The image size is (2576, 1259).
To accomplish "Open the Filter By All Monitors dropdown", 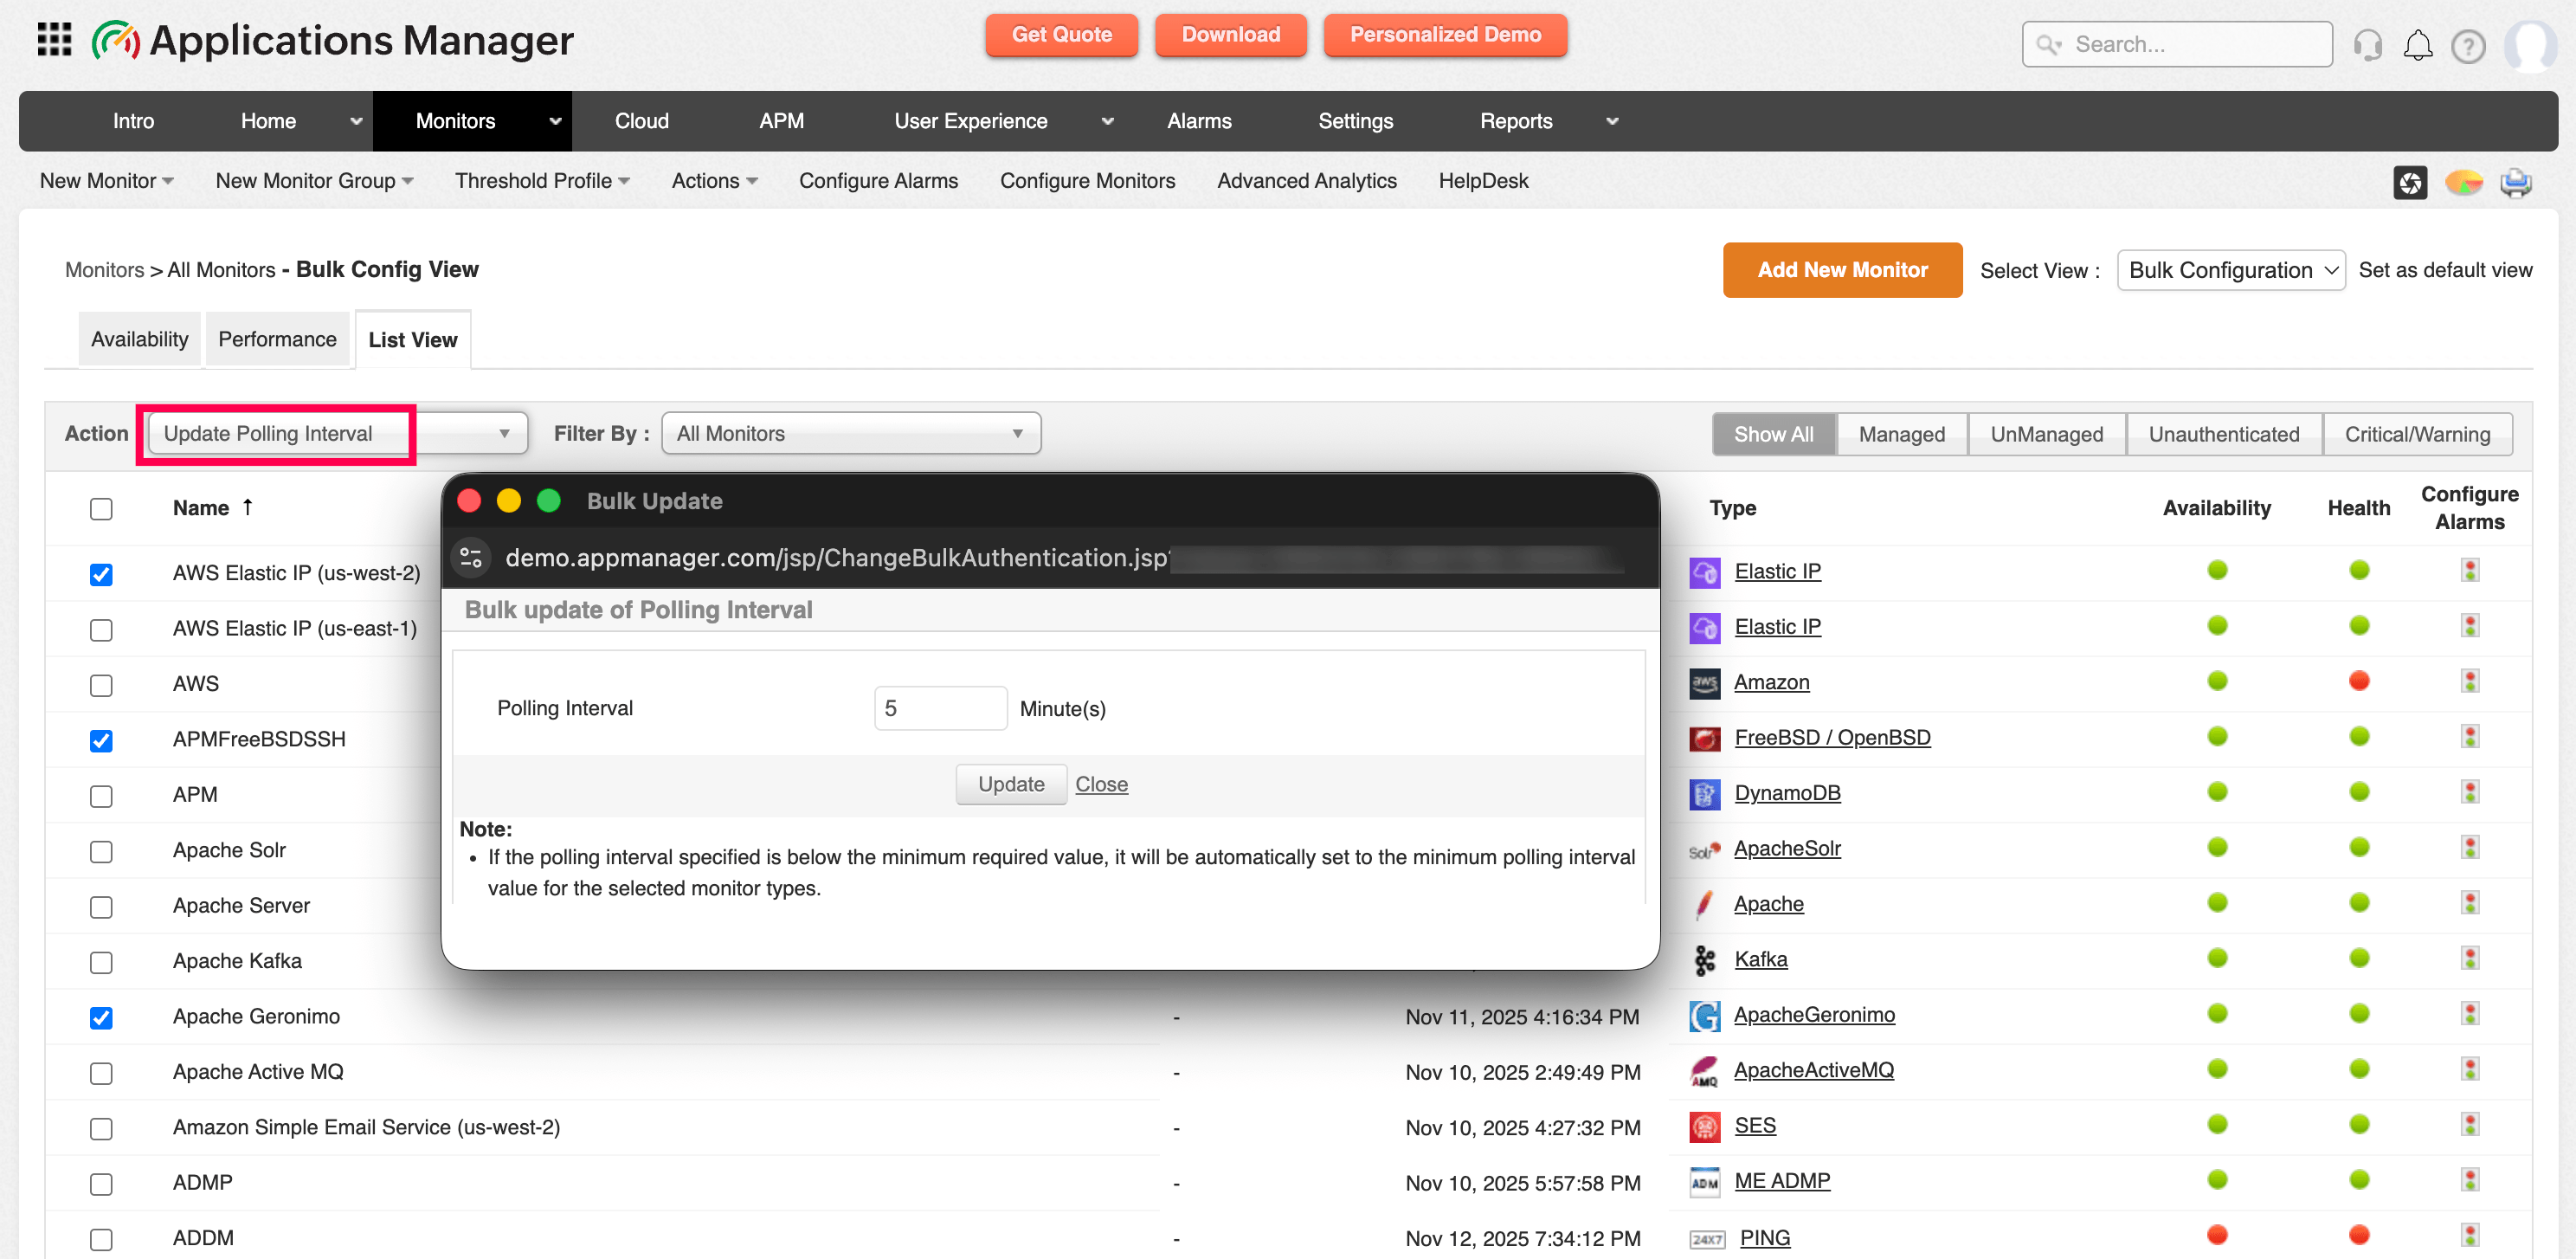I will pos(851,434).
